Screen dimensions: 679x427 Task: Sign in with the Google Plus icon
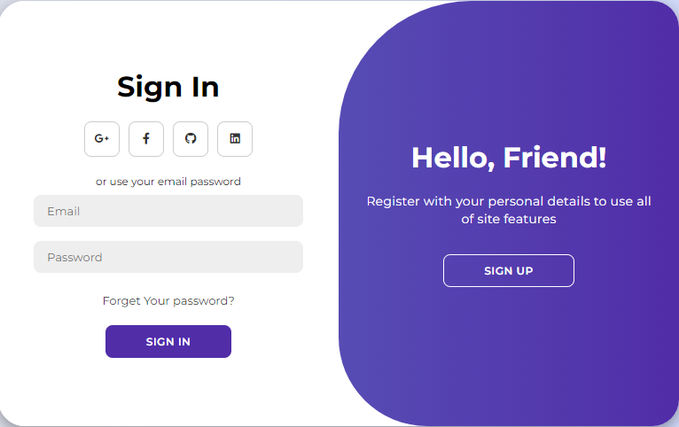click(102, 139)
